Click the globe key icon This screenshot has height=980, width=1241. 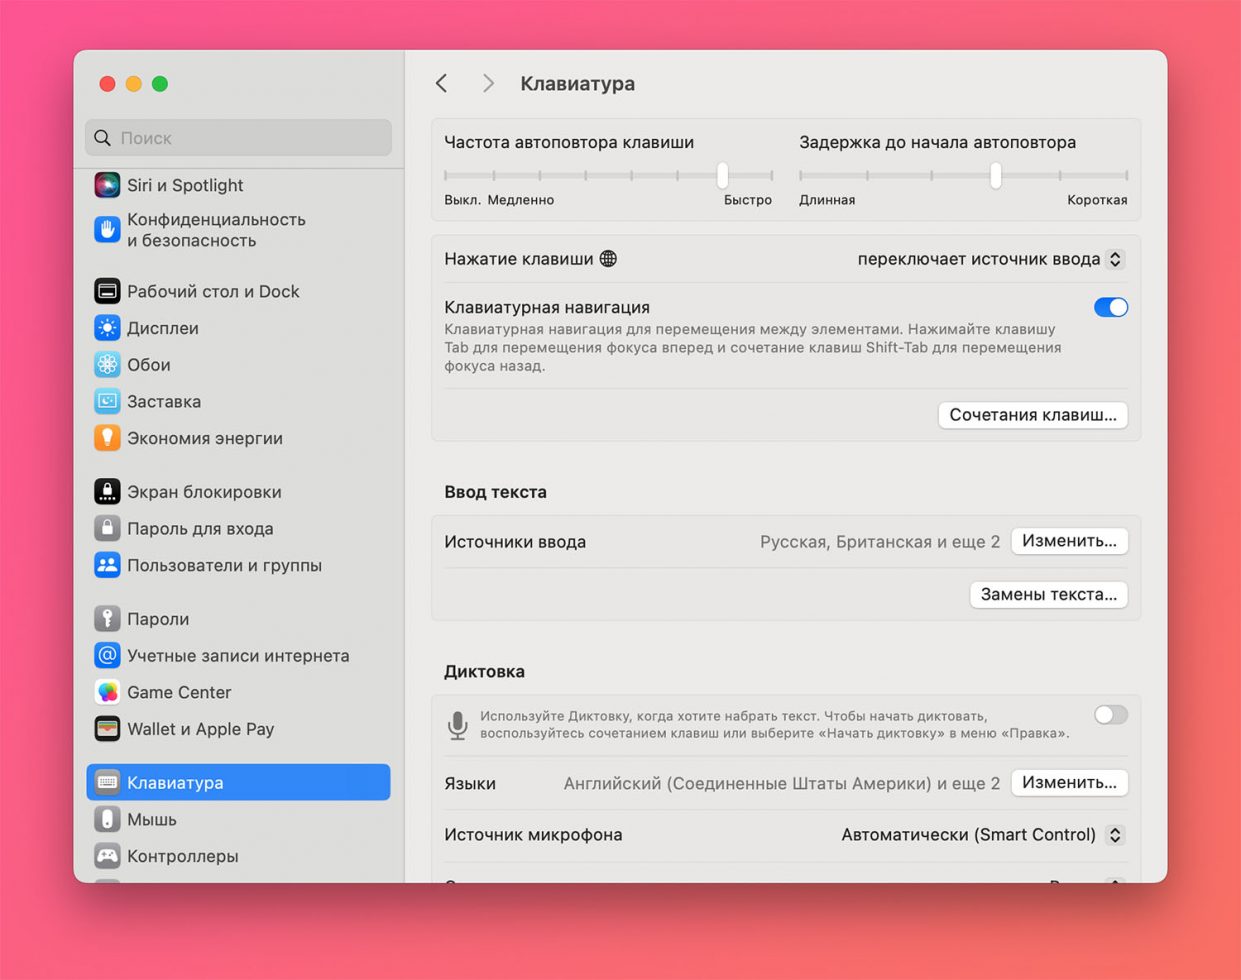(x=608, y=259)
